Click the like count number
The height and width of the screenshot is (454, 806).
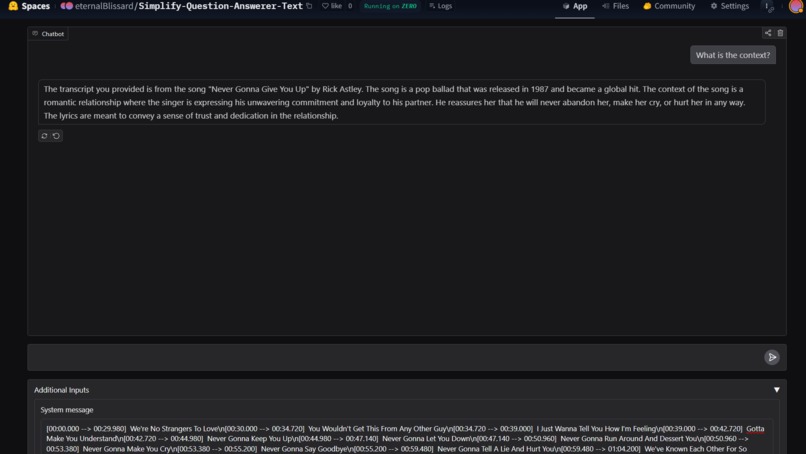tap(350, 6)
